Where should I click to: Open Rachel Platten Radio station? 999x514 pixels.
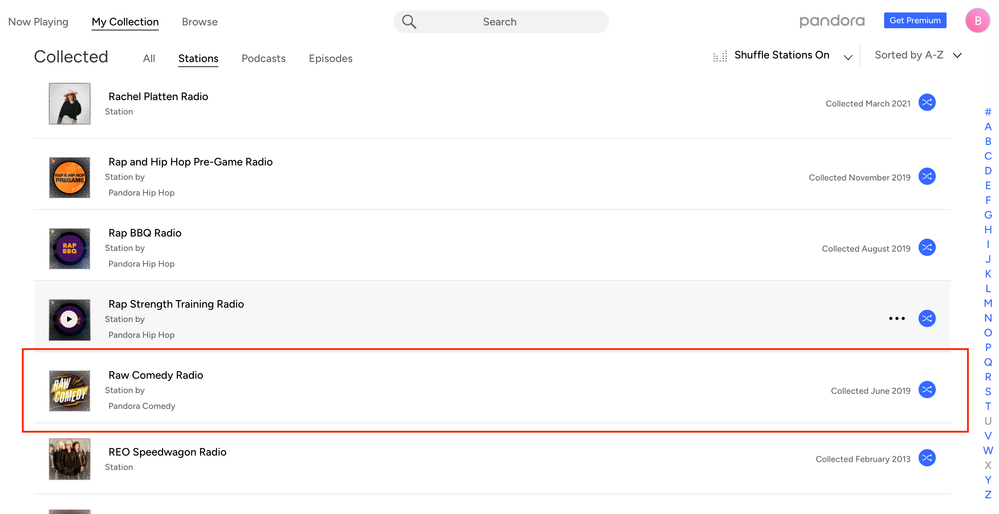coord(158,97)
